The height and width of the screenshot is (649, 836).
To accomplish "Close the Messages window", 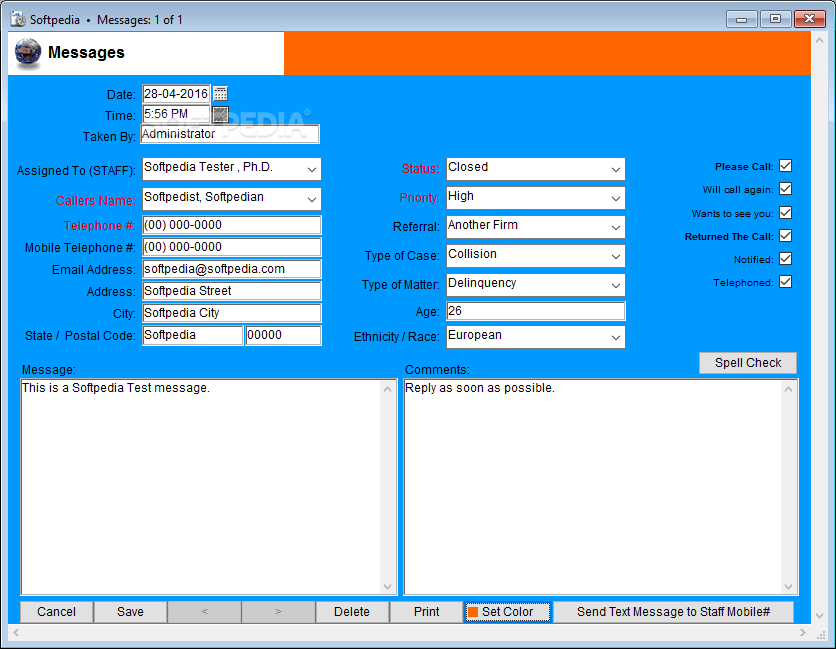I will pyautogui.click(x=809, y=19).
